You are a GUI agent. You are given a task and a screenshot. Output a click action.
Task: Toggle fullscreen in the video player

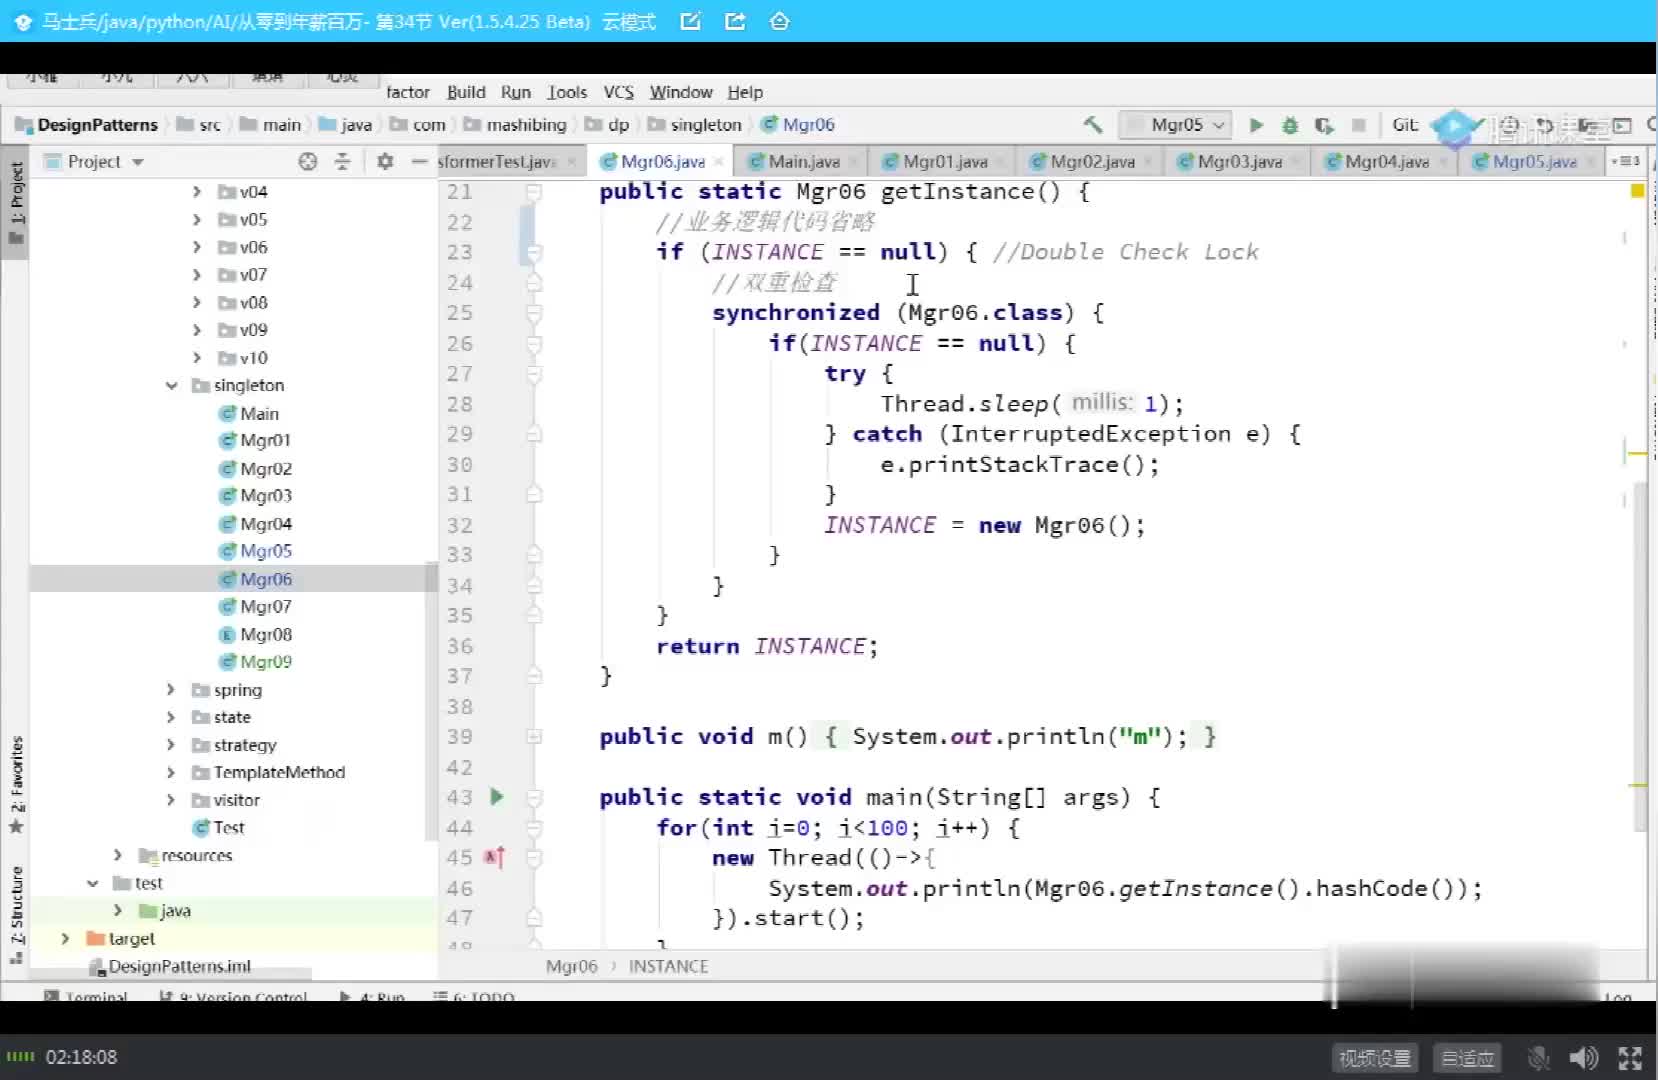pos(1630,1058)
